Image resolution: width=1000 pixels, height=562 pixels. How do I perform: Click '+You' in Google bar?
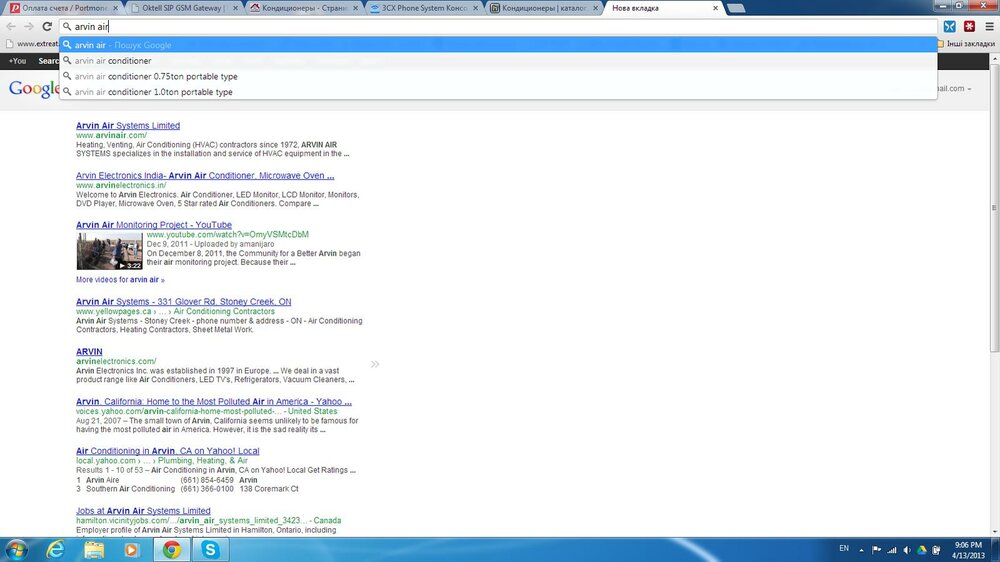point(17,61)
